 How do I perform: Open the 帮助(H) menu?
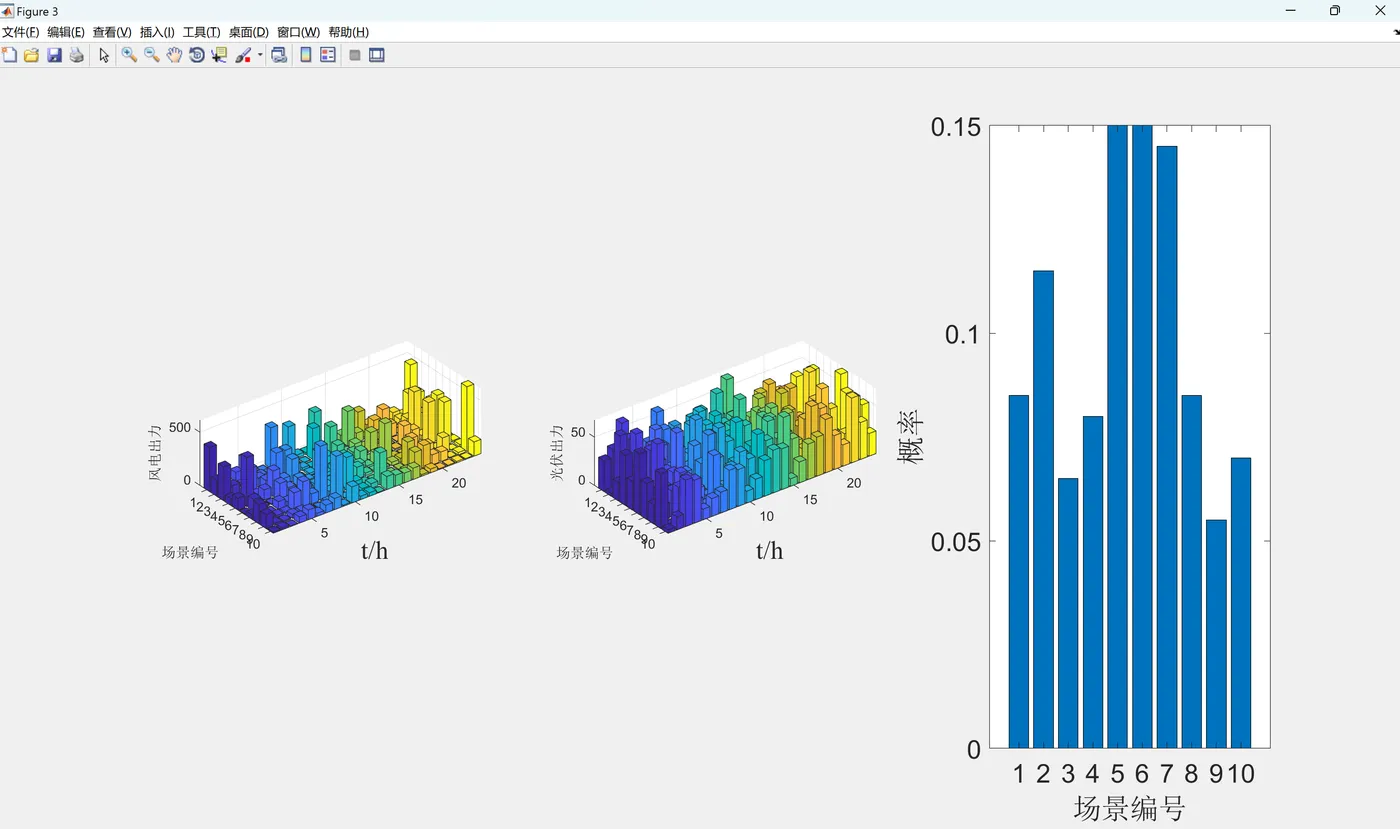(348, 32)
